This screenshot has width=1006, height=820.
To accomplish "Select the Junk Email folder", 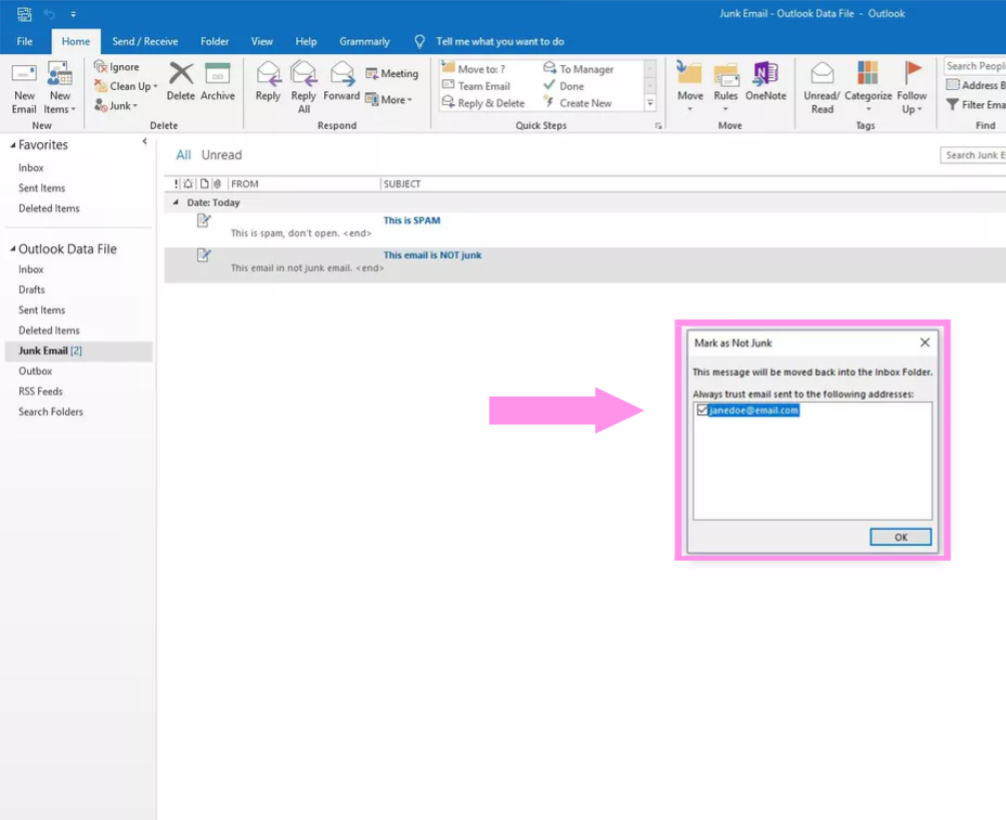I will [x=43, y=351].
